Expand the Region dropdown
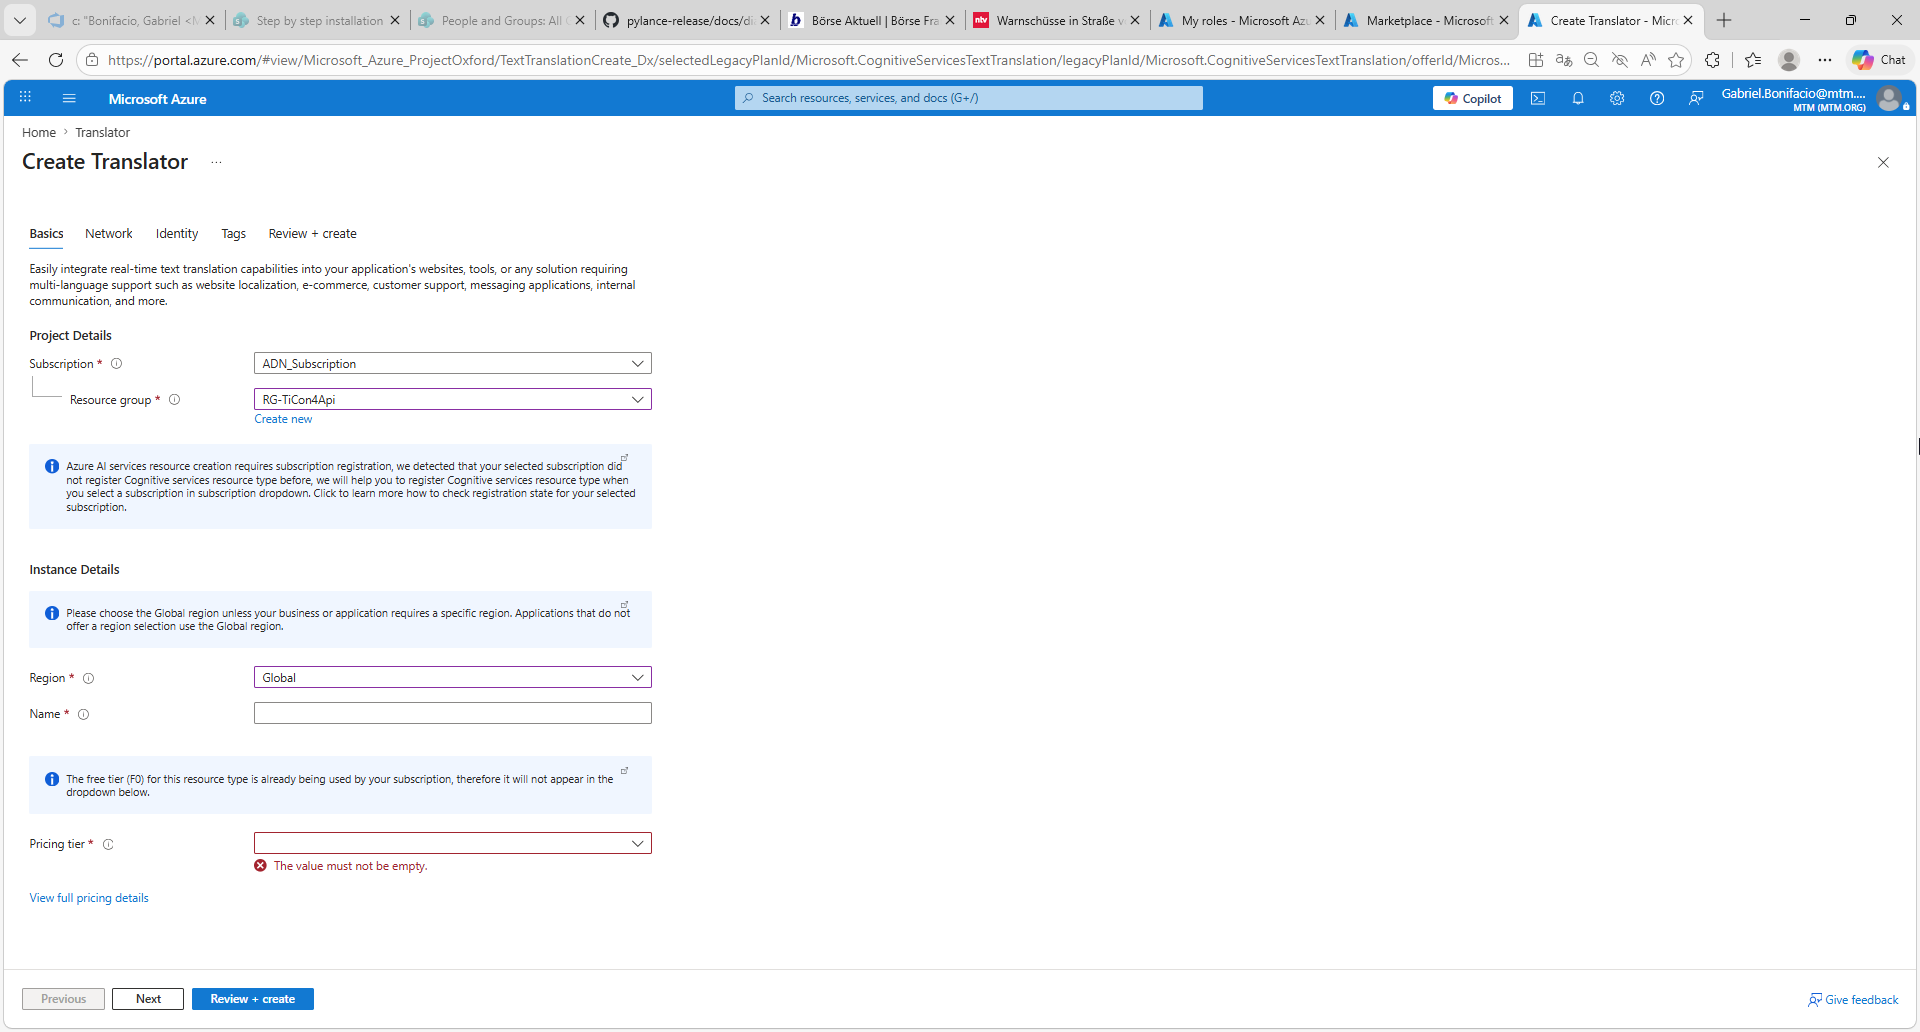 (637, 678)
